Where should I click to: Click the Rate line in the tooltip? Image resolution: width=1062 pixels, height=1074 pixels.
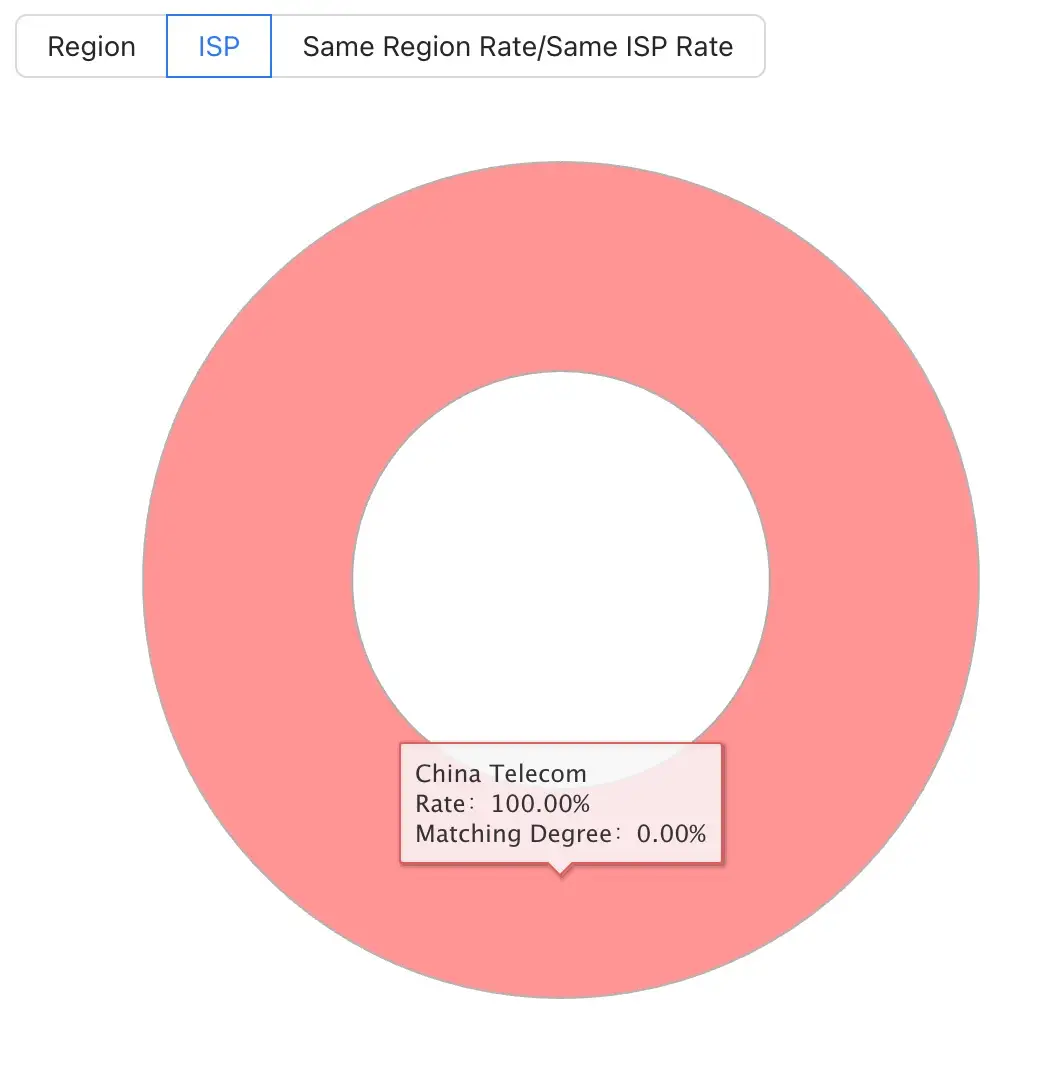click(x=502, y=803)
